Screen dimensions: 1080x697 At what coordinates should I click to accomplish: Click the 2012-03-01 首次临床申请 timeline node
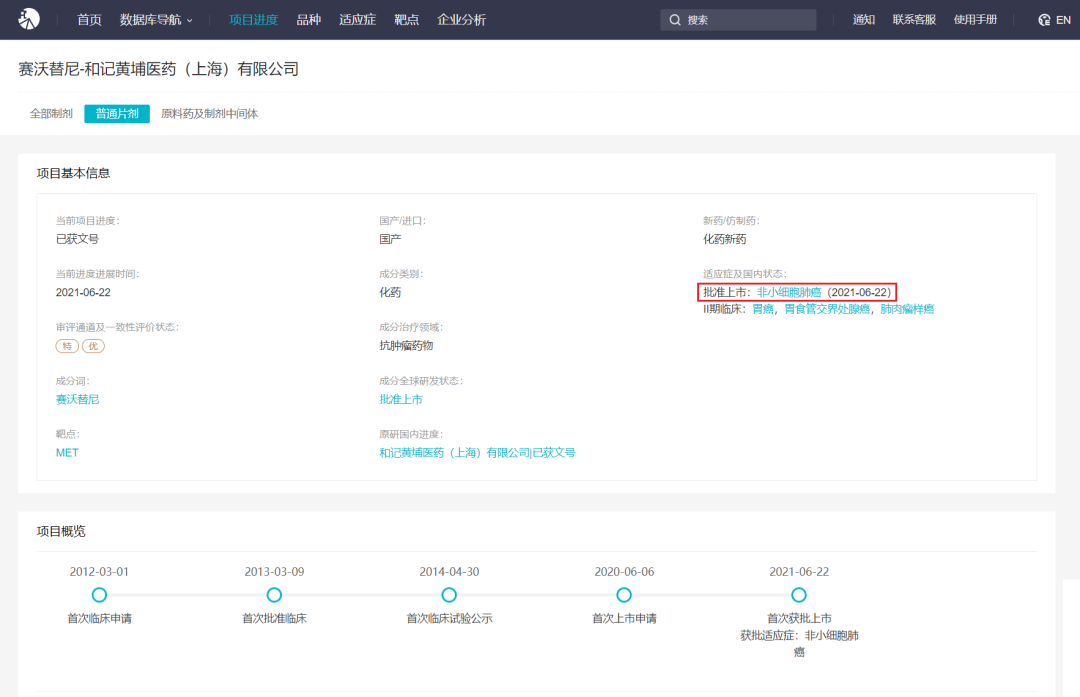pos(99,595)
